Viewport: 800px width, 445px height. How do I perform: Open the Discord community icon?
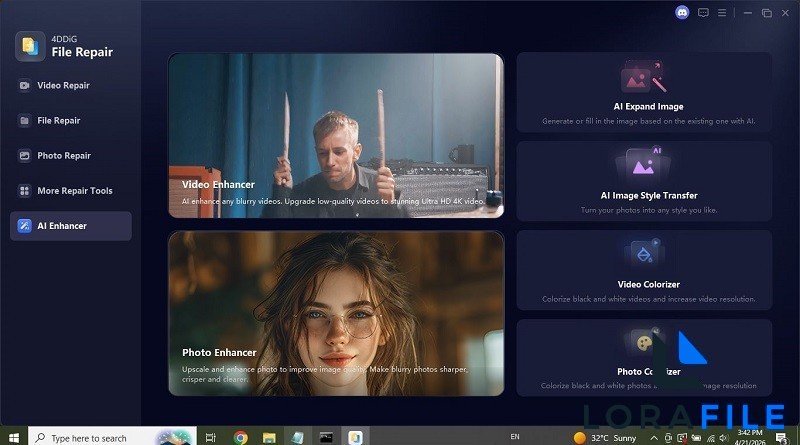tap(682, 13)
